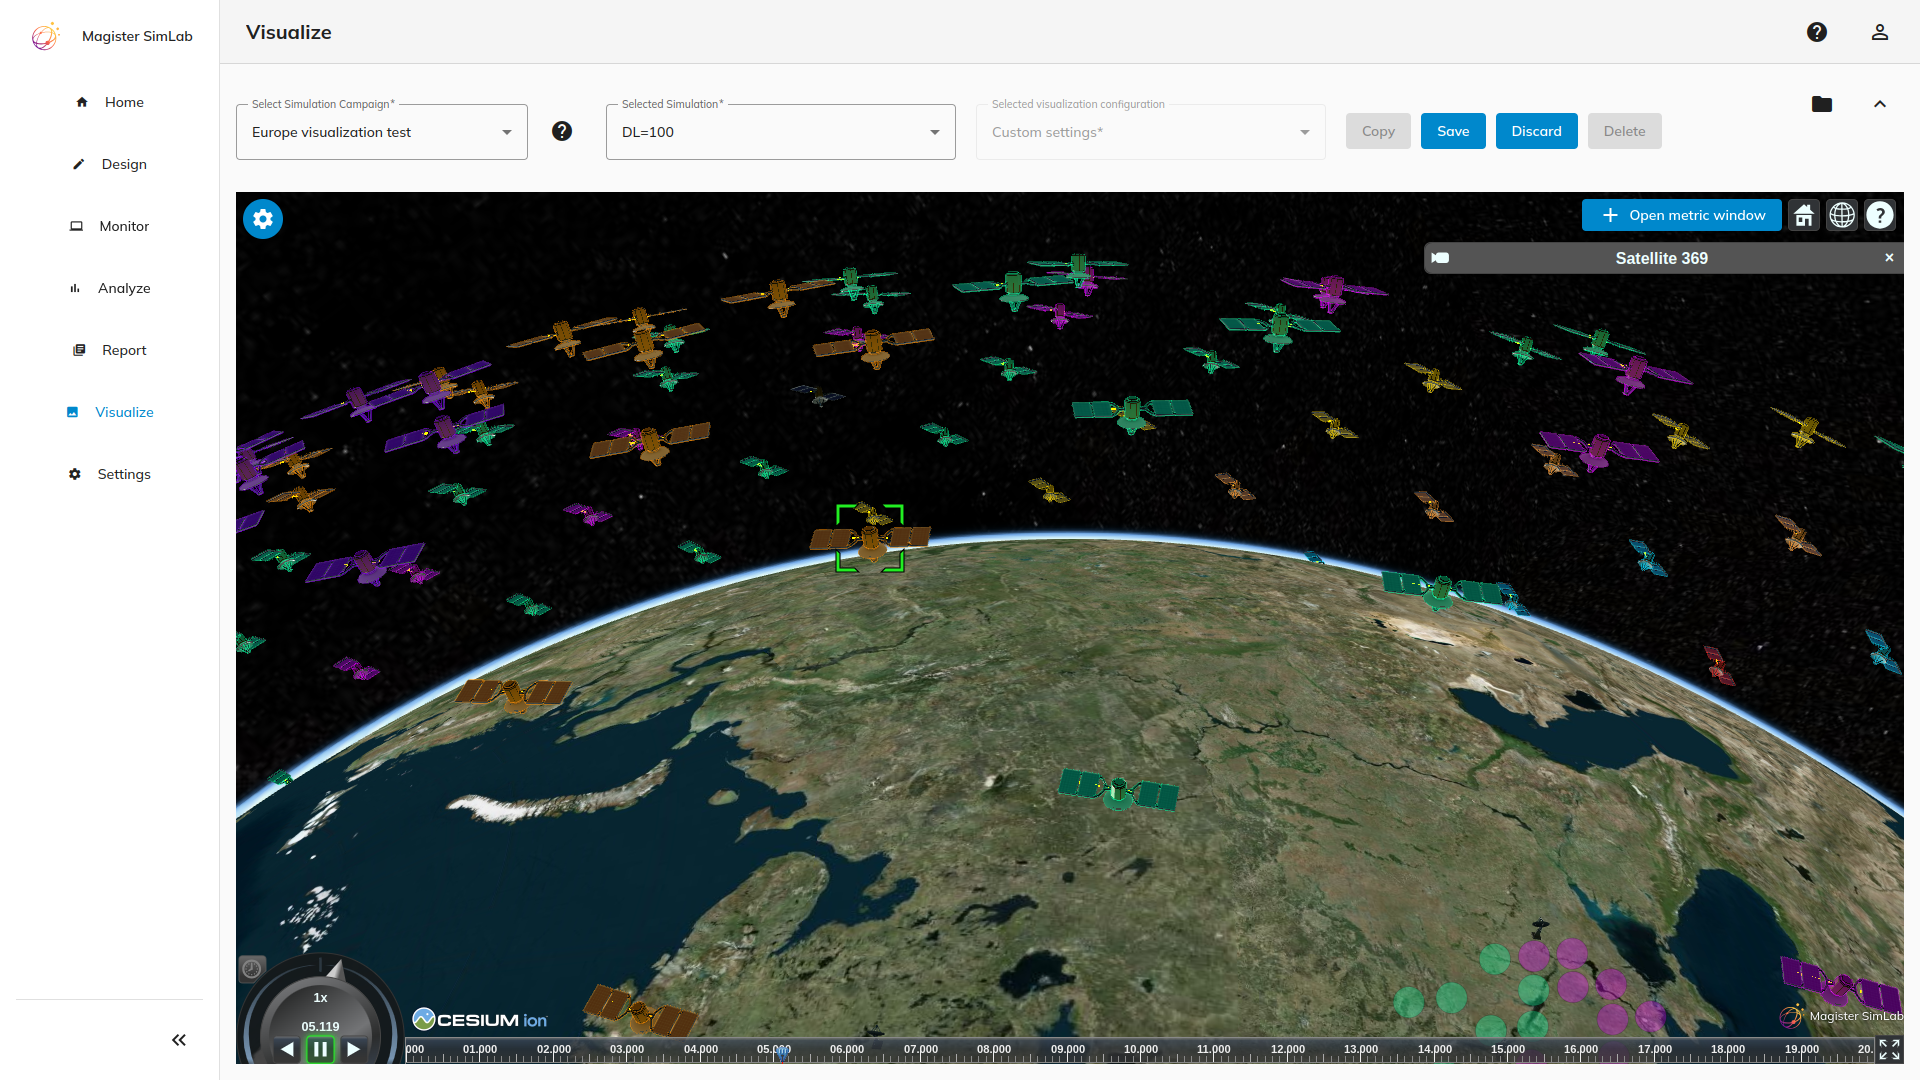Click the Magister SimLab logo
The height and width of the screenshot is (1080, 1920).
pos(45,36)
